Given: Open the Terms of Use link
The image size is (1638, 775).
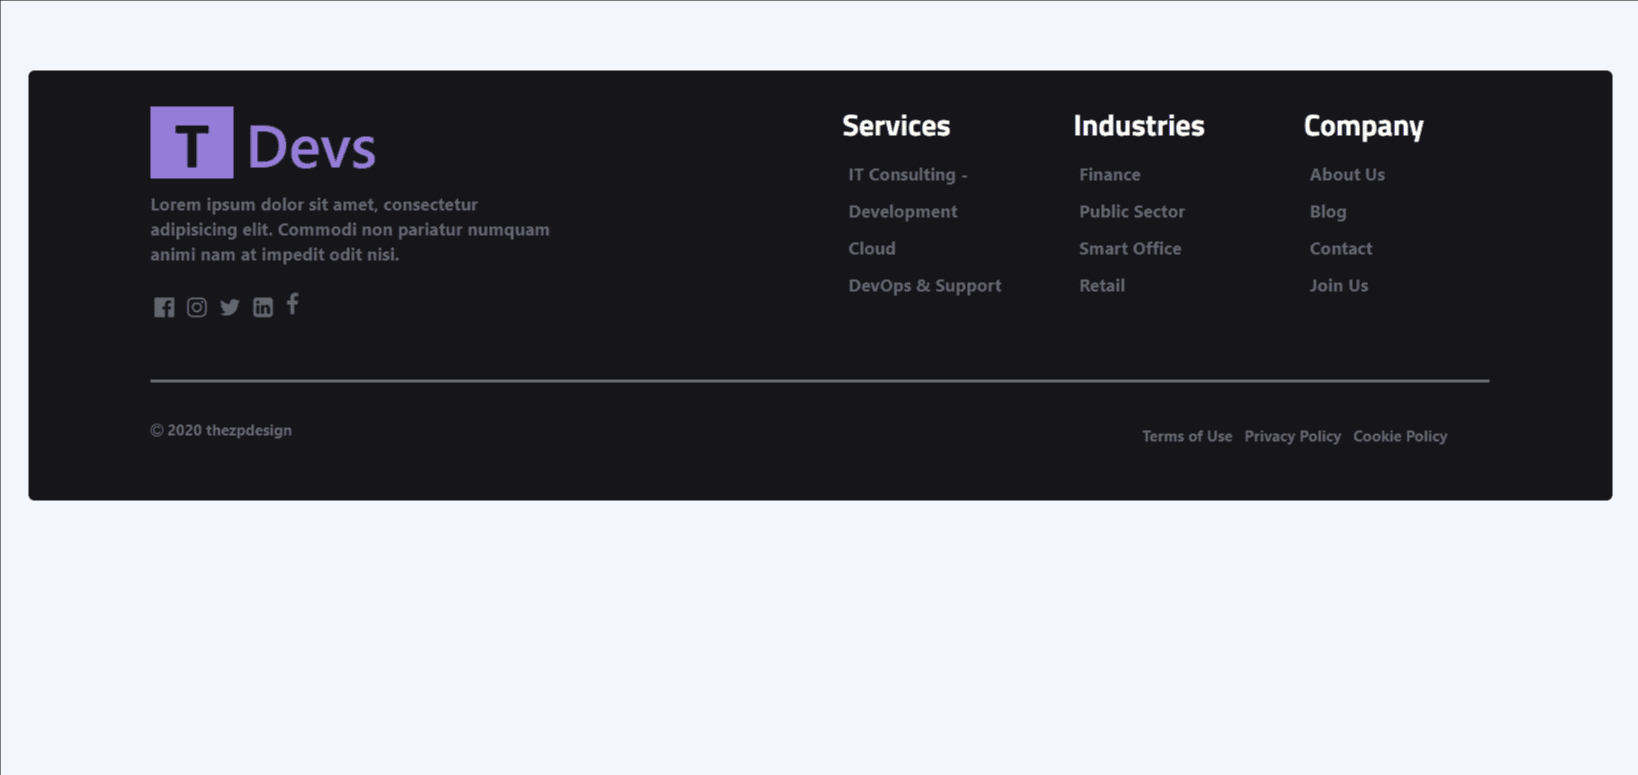Looking at the screenshot, I should click(1187, 436).
